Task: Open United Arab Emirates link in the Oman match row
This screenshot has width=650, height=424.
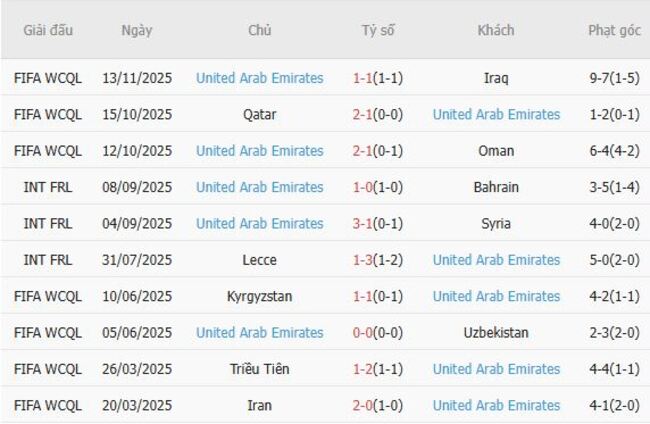Action: click(260, 151)
